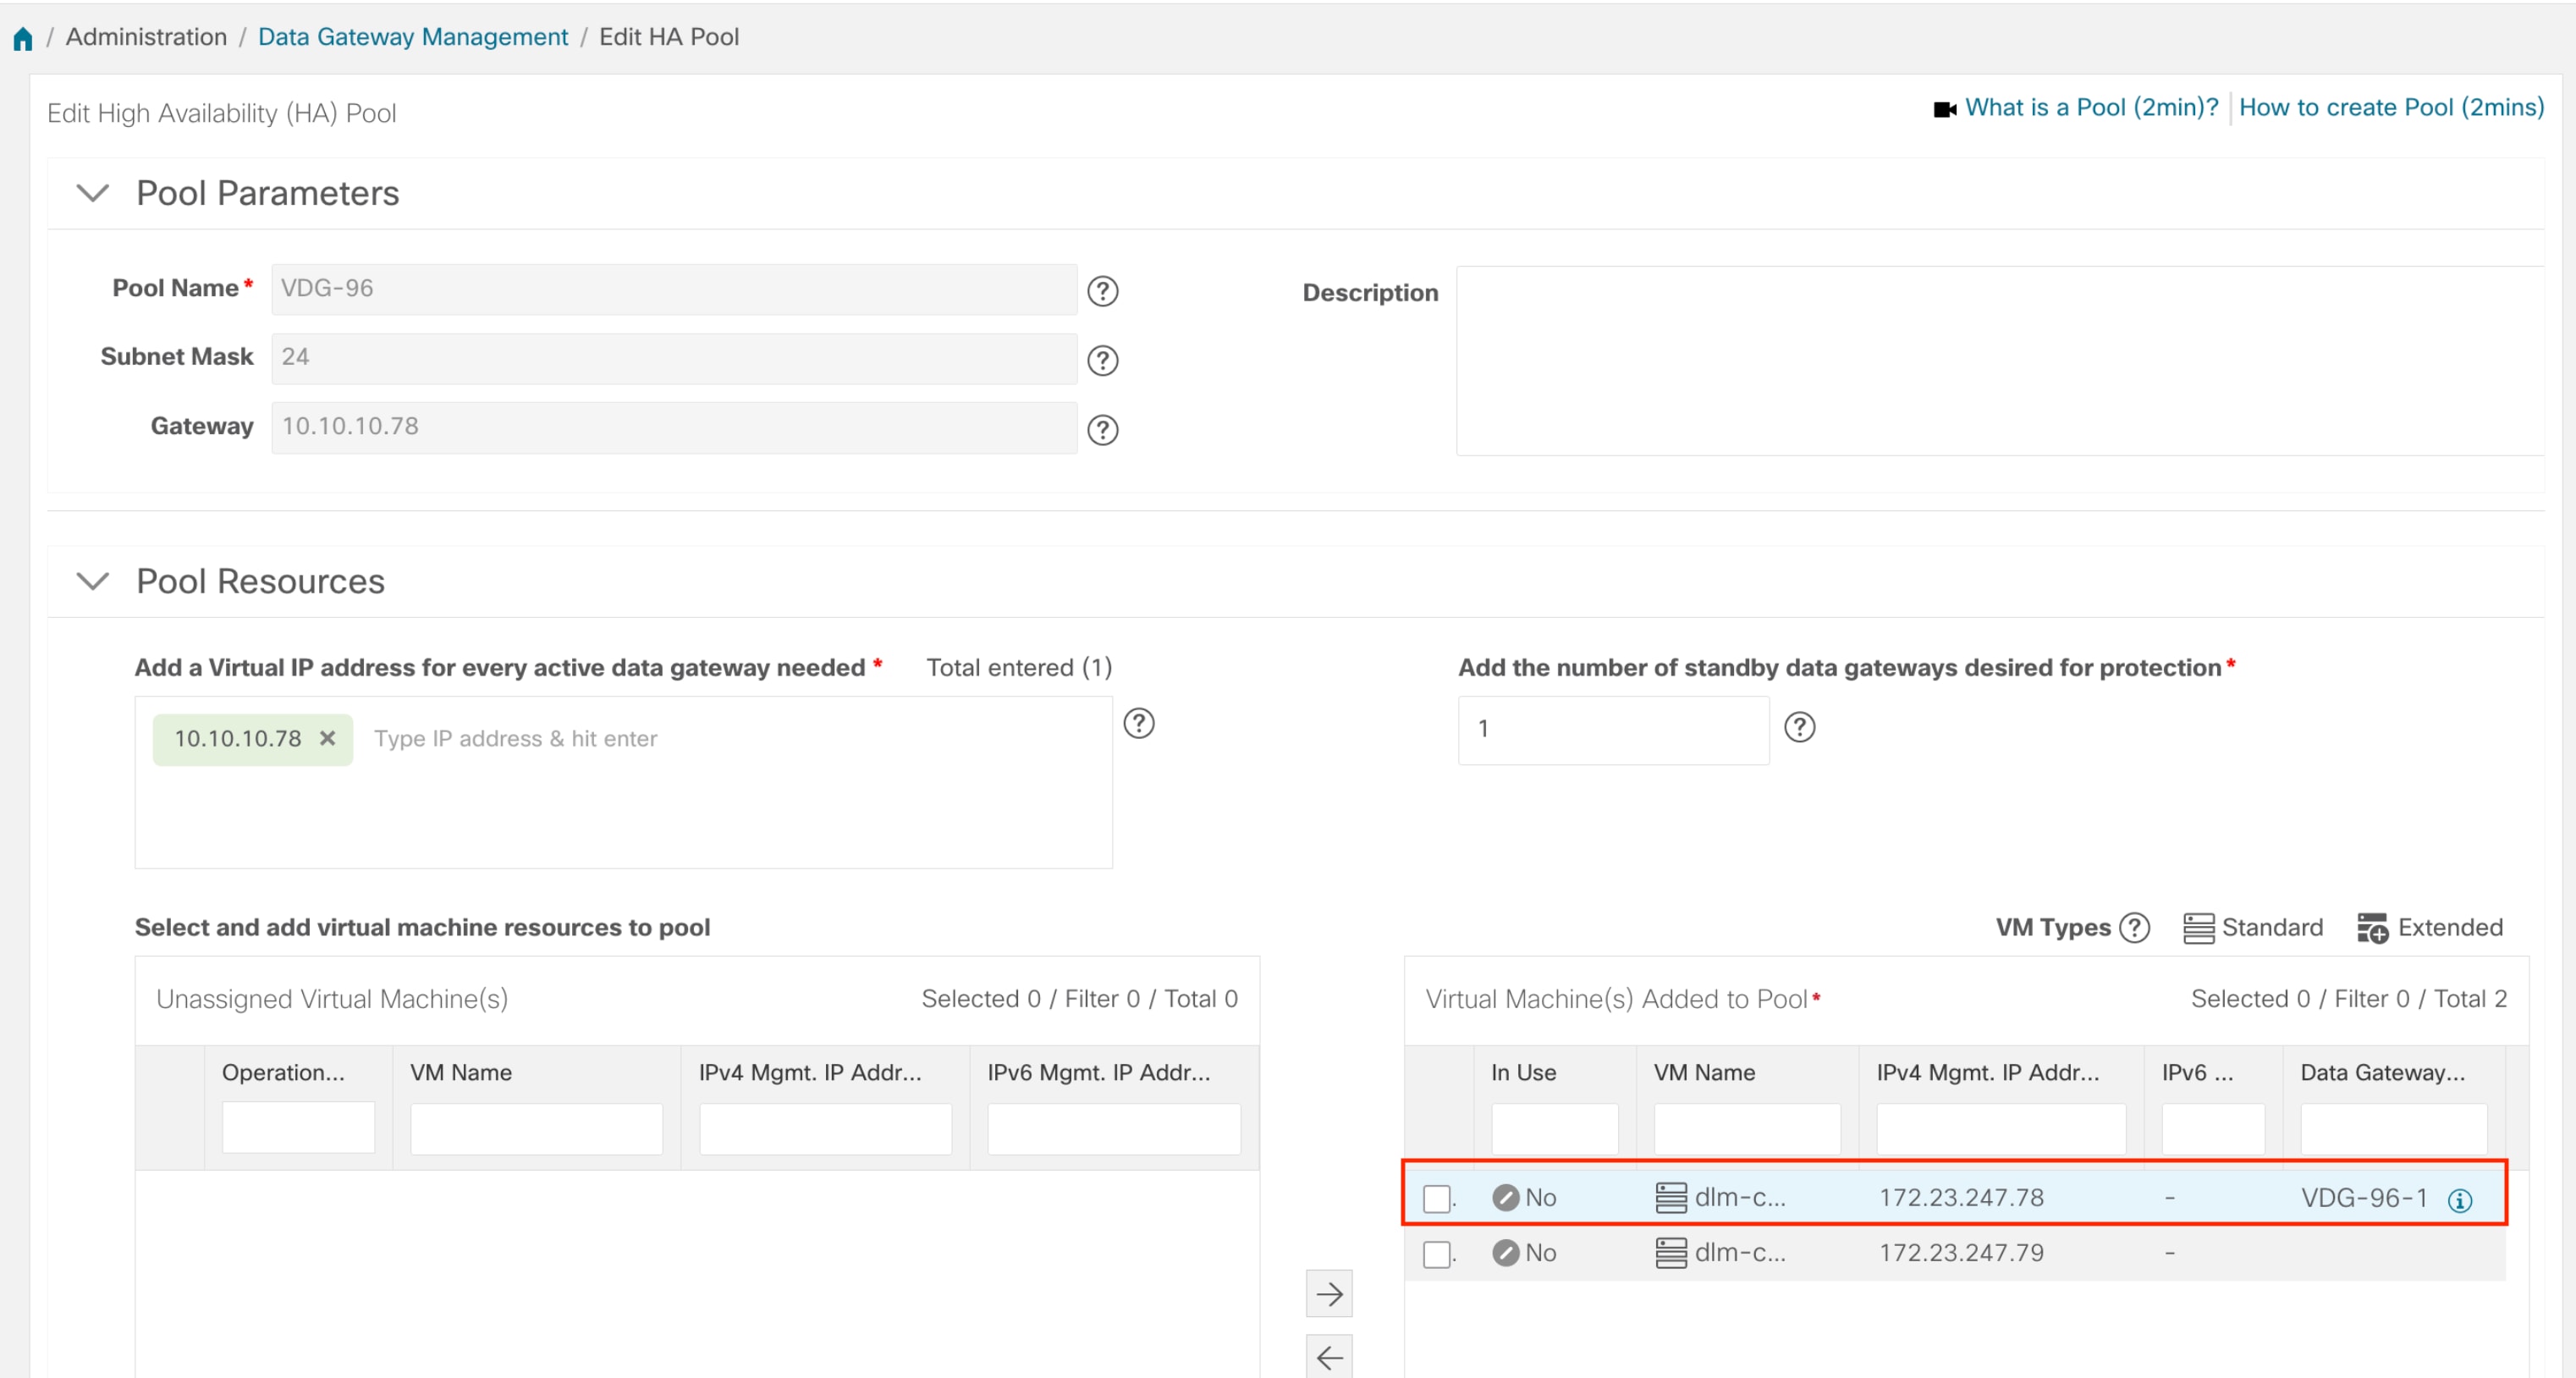The height and width of the screenshot is (1378, 2576).
Task: Click help icon next to standby count
Action: [1799, 727]
